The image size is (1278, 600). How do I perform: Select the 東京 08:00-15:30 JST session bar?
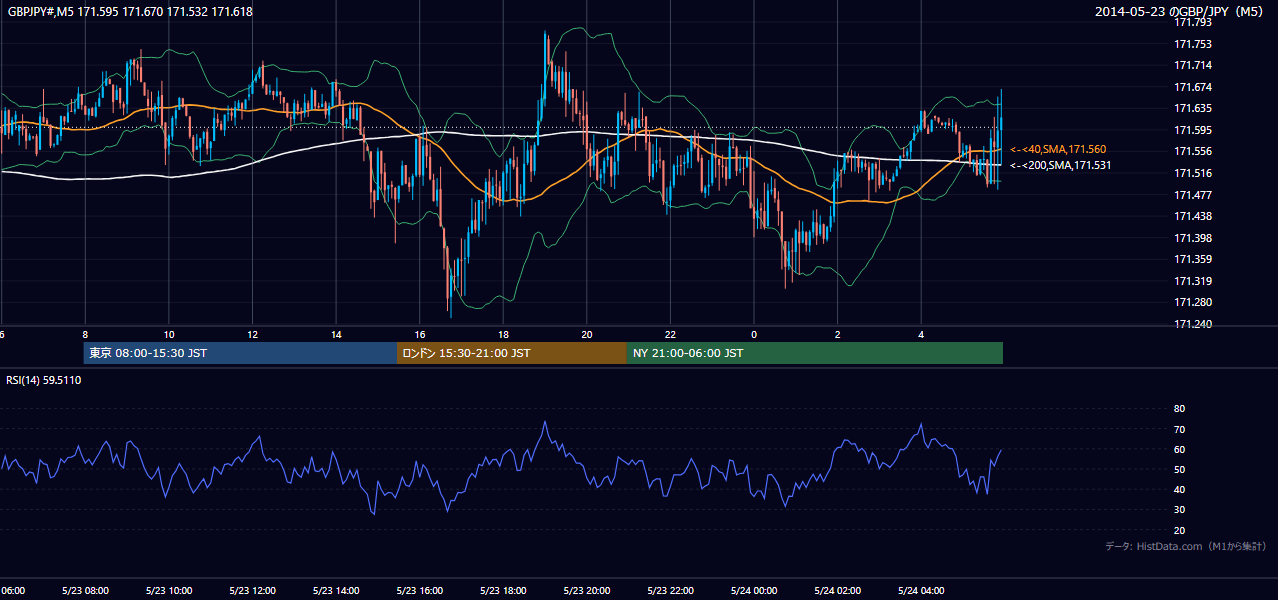pyautogui.click(x=240, y=353)
